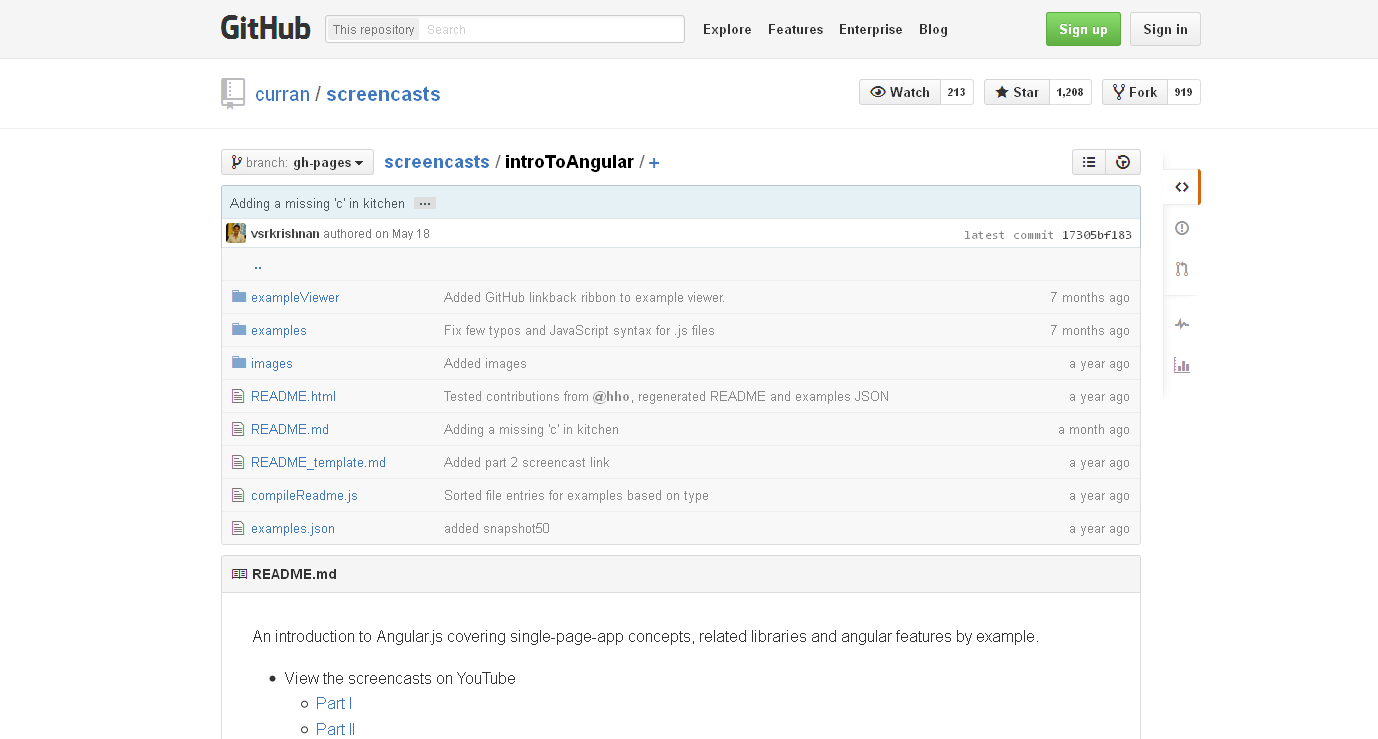
Task: Click vsrkrishnan's avatar image
Action: (x=236, y=233)
